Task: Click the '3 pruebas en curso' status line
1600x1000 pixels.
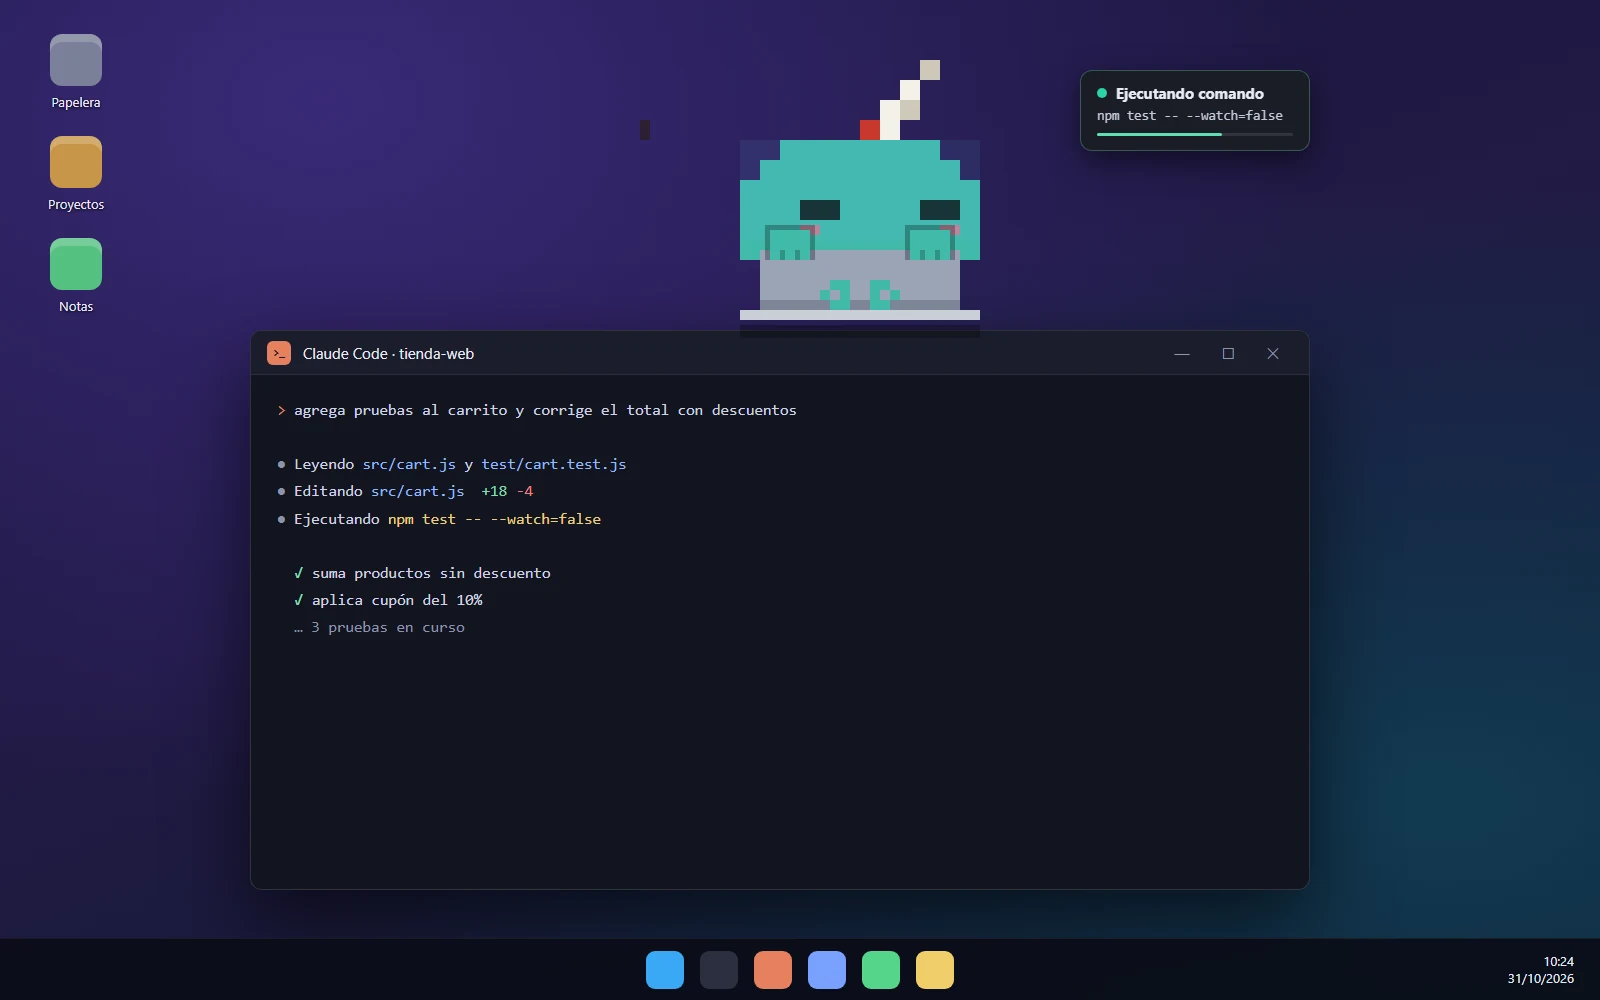Action: point(379,627)
